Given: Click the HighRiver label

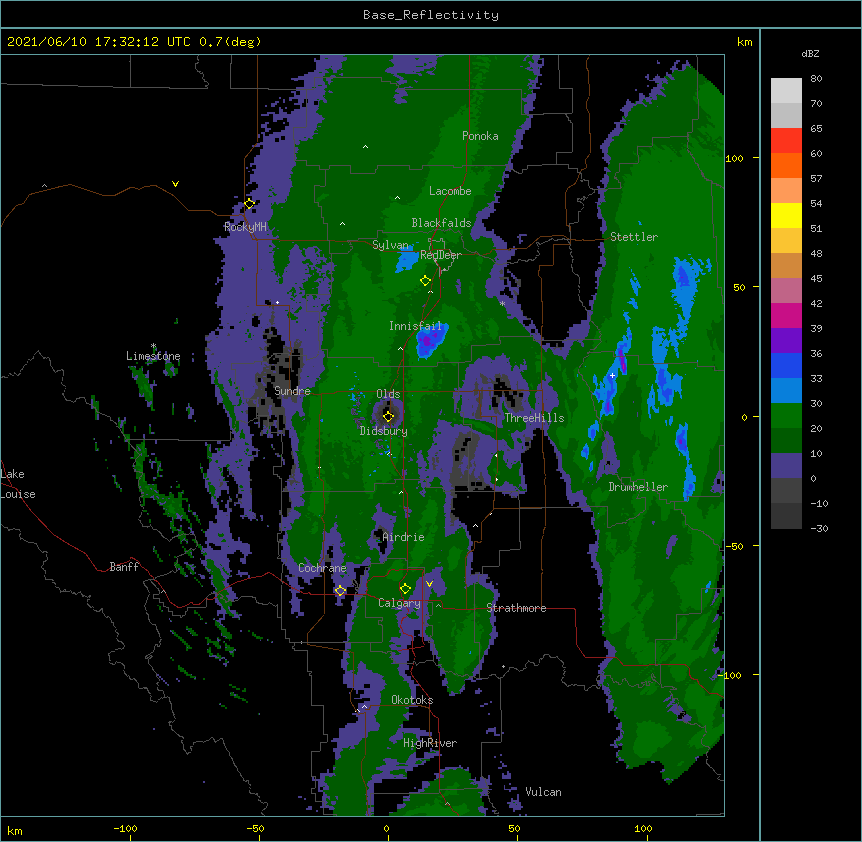Looking at the screenshot, I should [x=430, y=743].
